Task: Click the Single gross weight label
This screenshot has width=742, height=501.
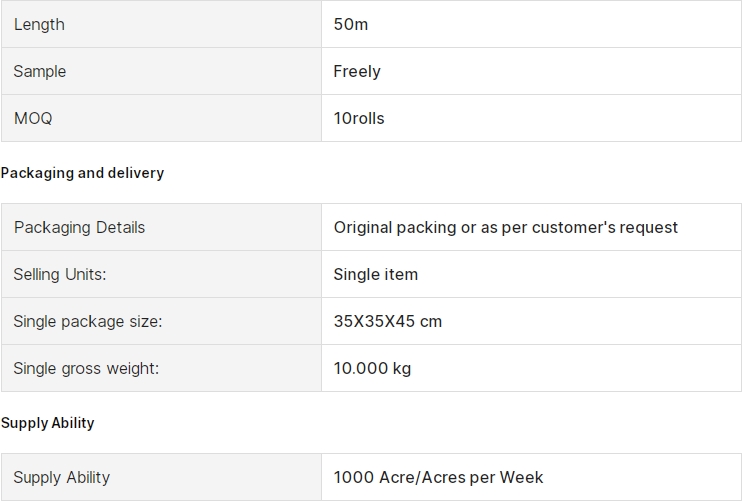Action: pos(86,368)
